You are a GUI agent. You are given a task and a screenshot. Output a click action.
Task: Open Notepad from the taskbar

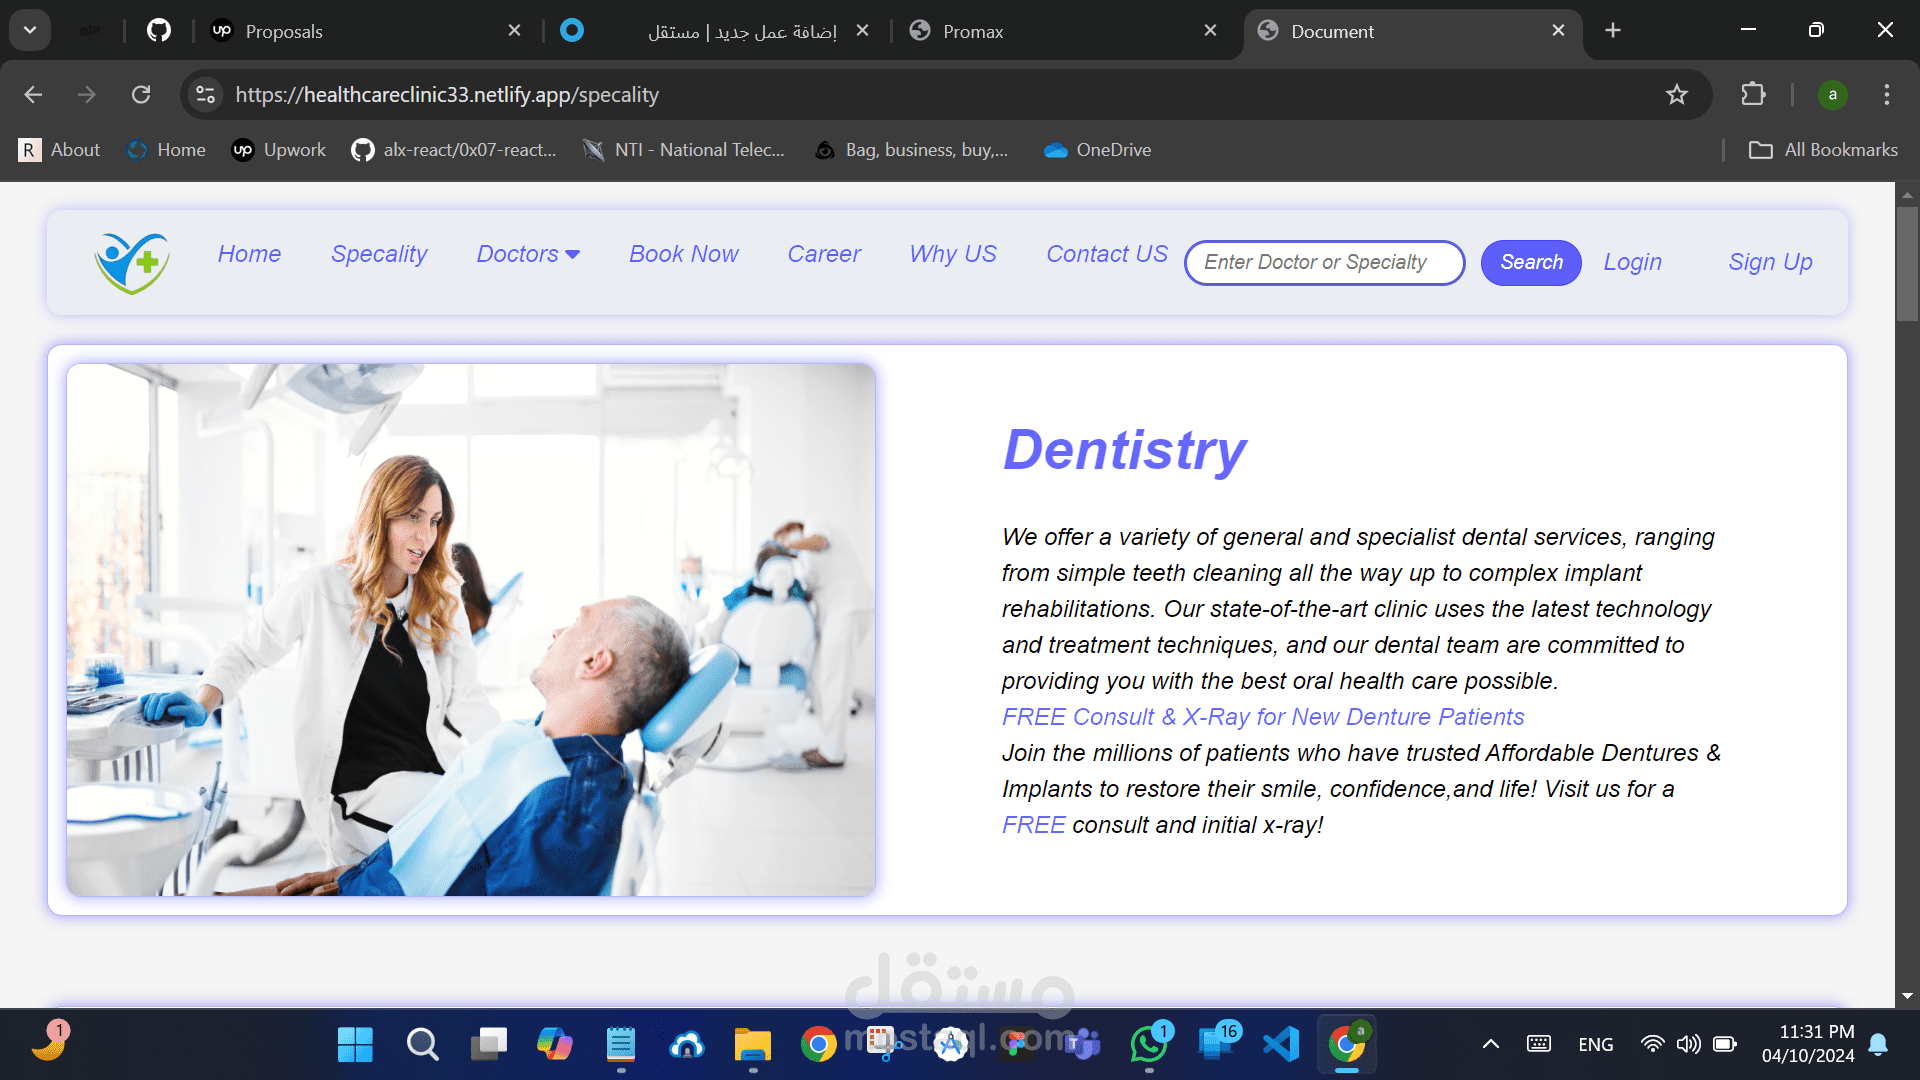[620, 1045]
